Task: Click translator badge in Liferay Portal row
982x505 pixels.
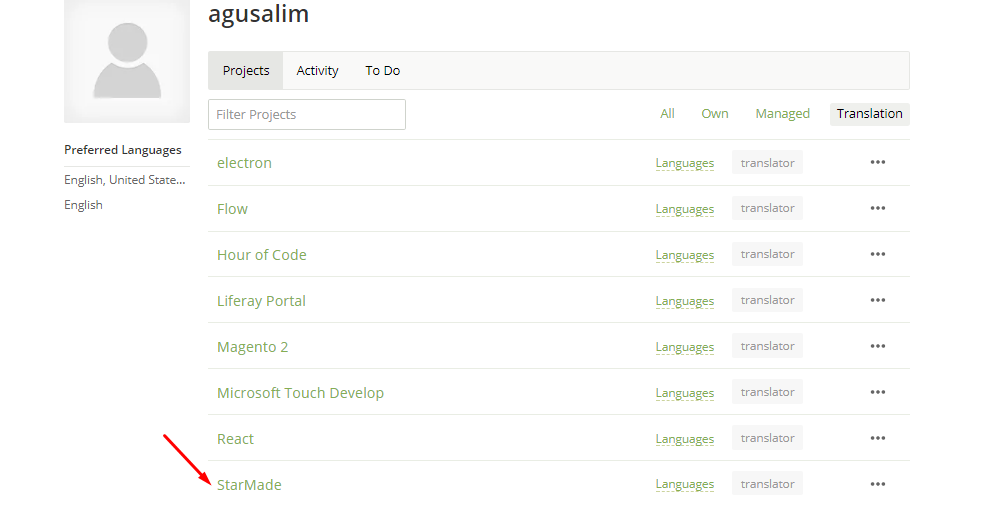Action: tap(767, 300)
